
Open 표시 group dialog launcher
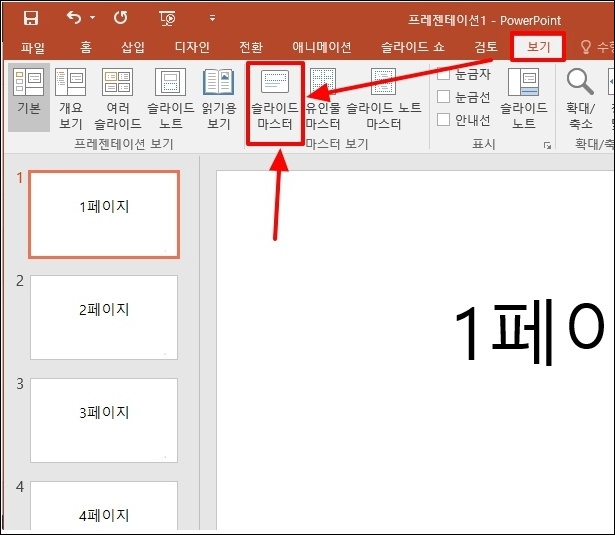[x=547, y=146]
